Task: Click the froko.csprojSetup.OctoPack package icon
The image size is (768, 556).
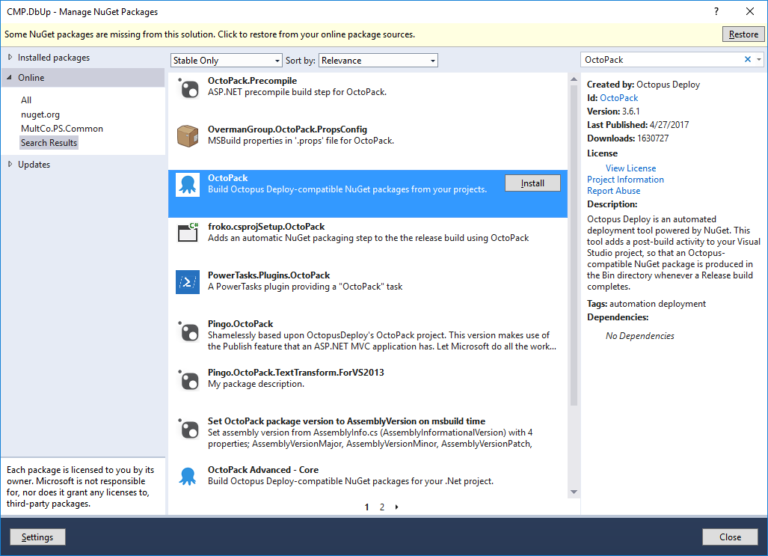Action: coord(187,233)
